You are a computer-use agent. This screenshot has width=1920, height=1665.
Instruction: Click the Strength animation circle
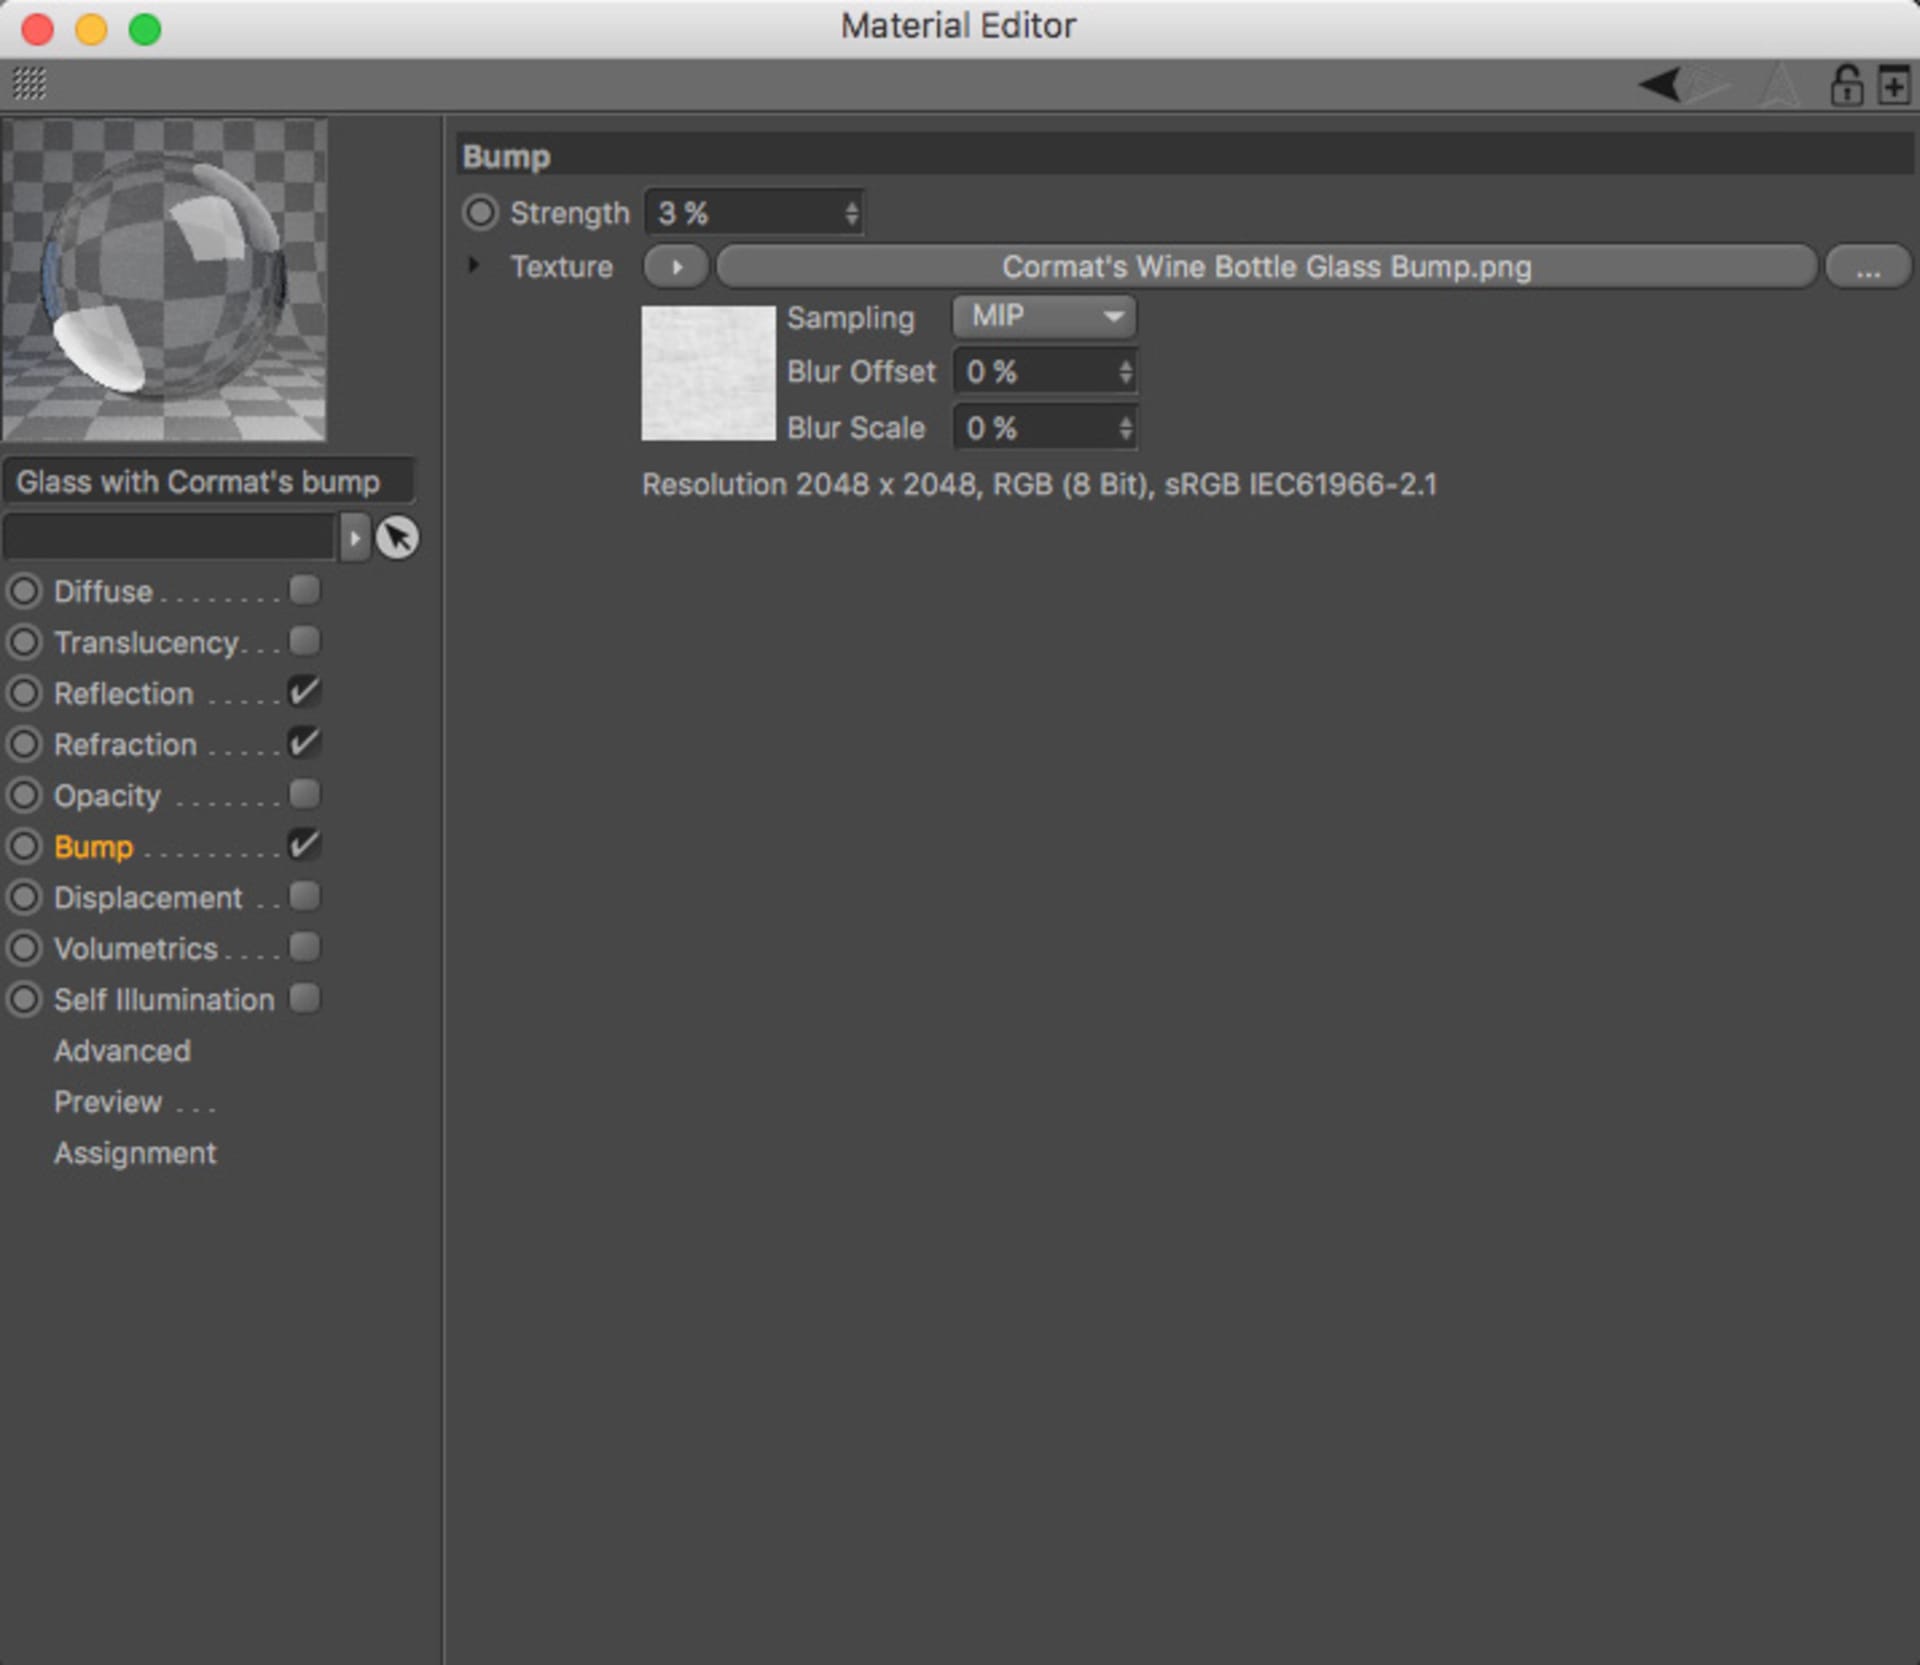[x=480, y=213]
